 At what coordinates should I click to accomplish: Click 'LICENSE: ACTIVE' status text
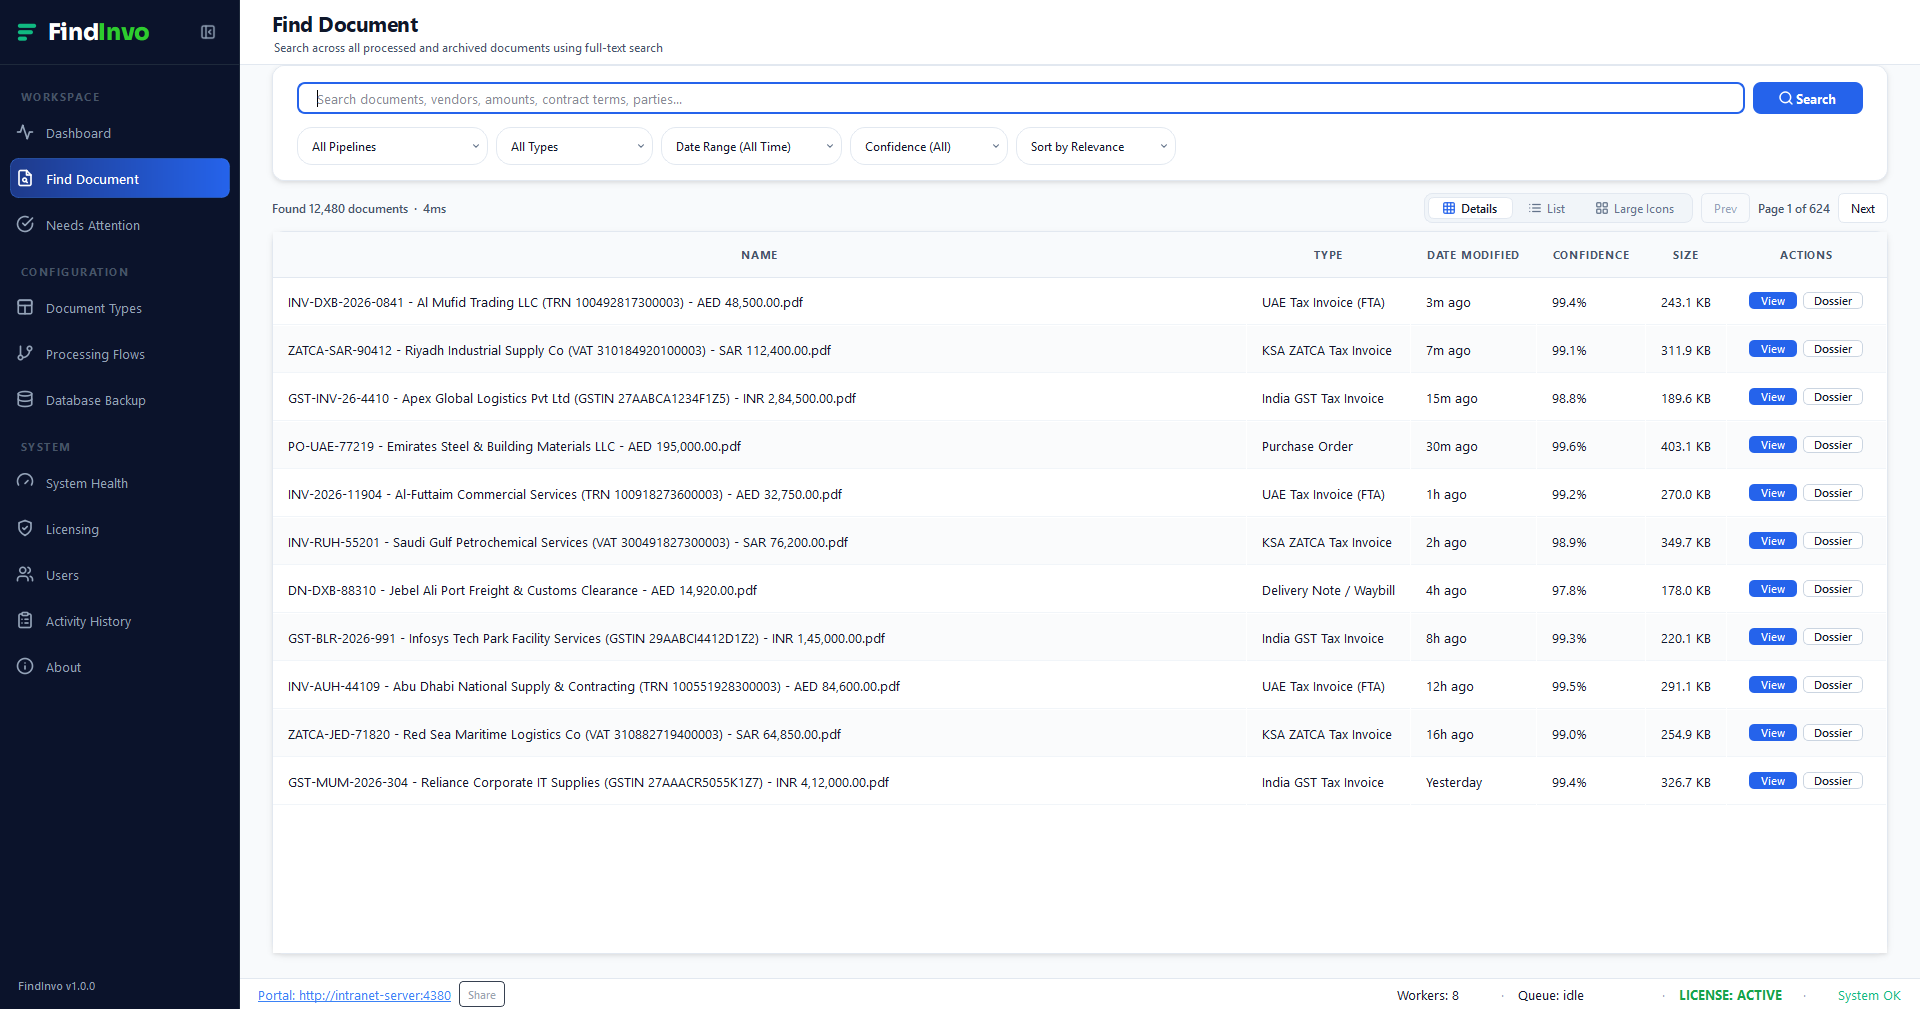1730,995
